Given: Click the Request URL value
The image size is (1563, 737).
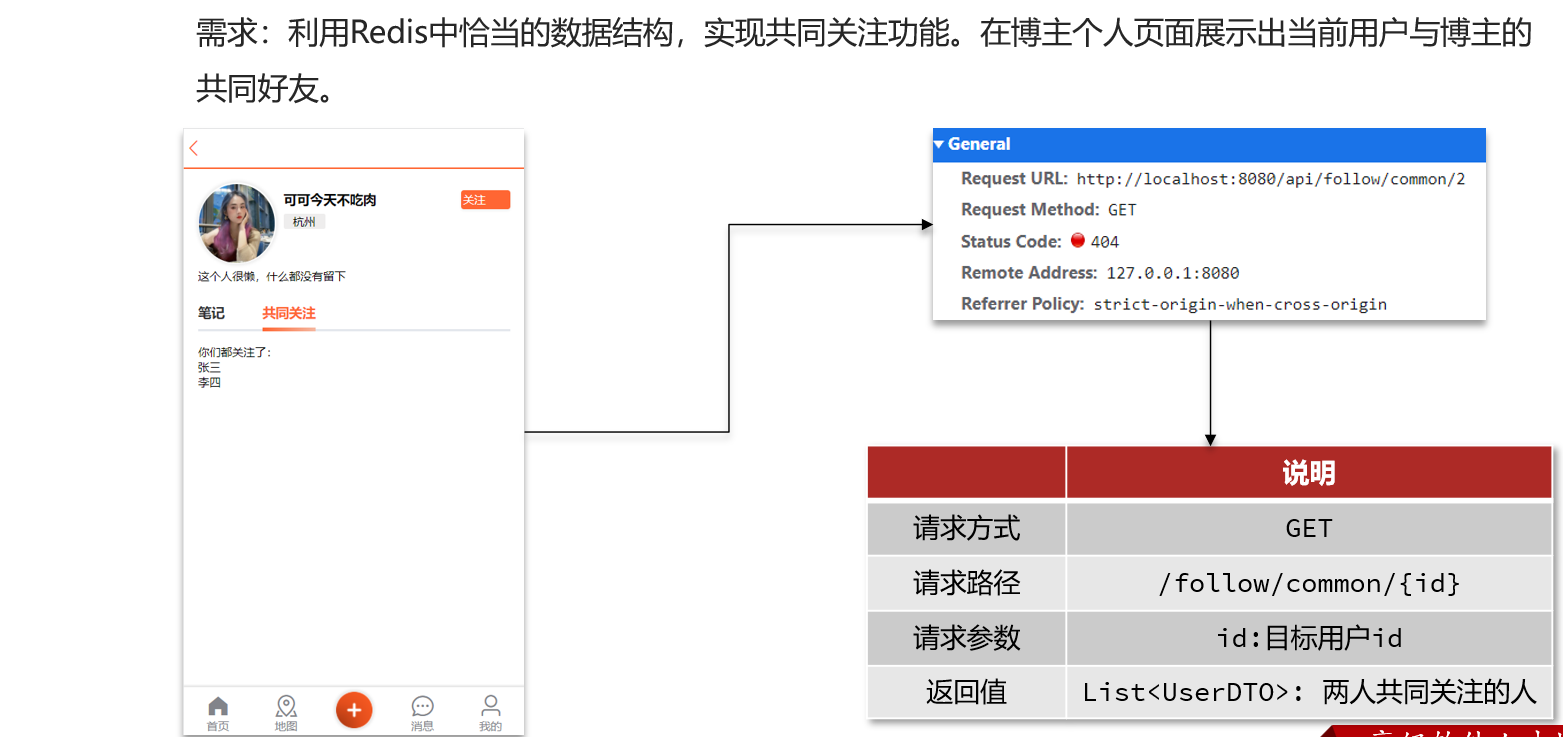Looking at the screenshot, I should (1271, 179).
